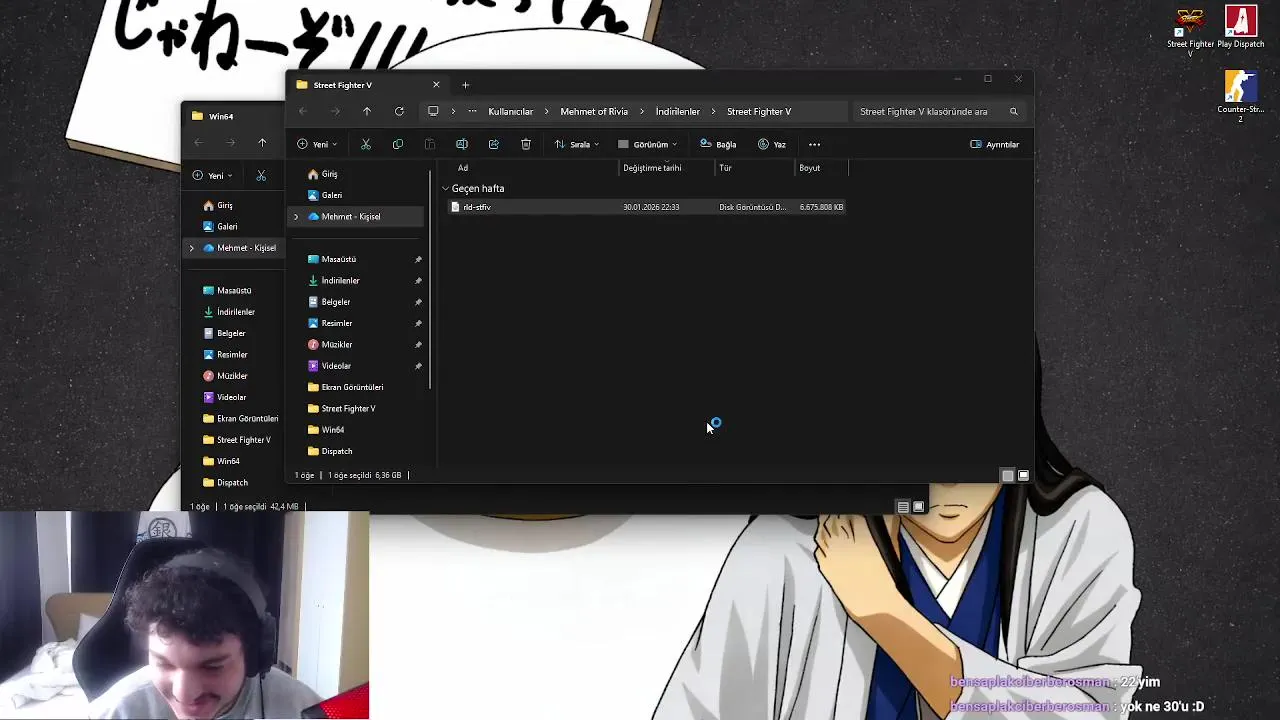Sort by Ad column header
This screenshot has height=720, width=1280.
463,168
